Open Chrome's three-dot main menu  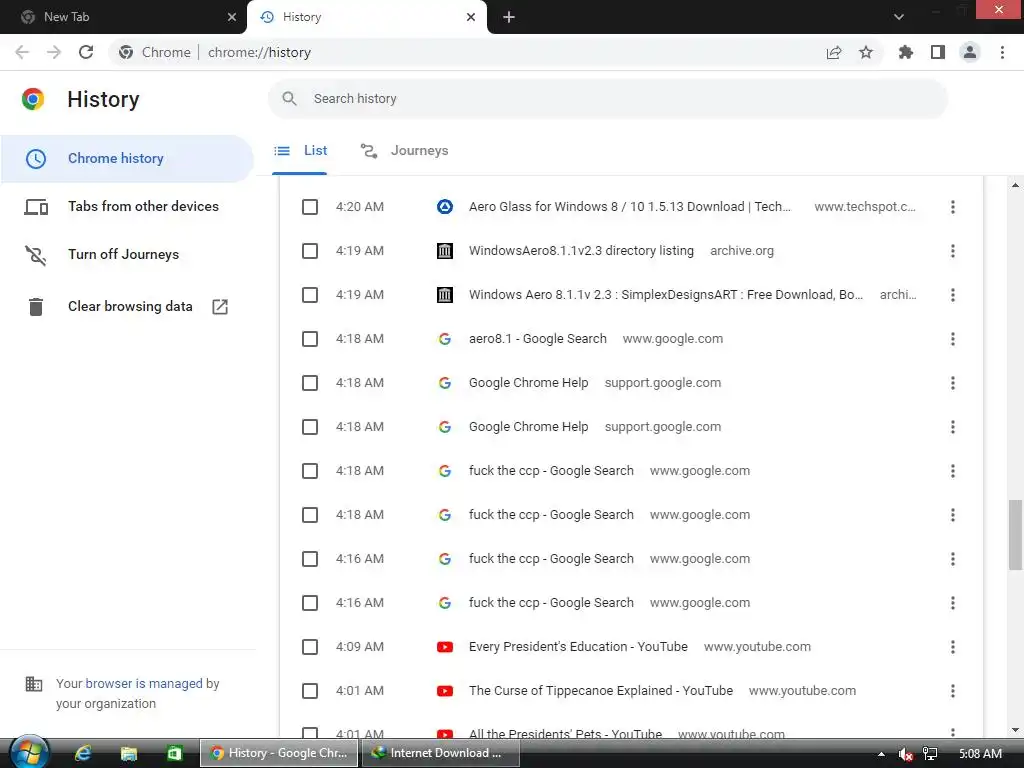point(1002,52)
